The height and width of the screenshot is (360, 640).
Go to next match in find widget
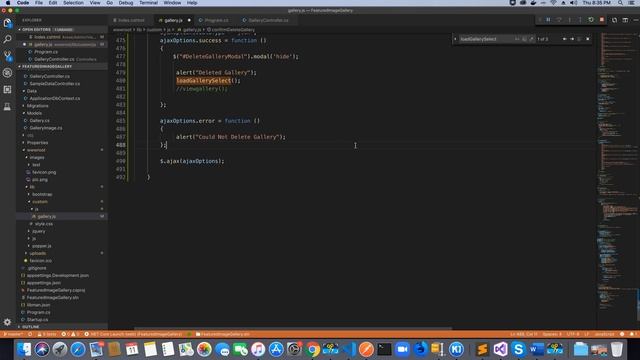pos(572,39)
